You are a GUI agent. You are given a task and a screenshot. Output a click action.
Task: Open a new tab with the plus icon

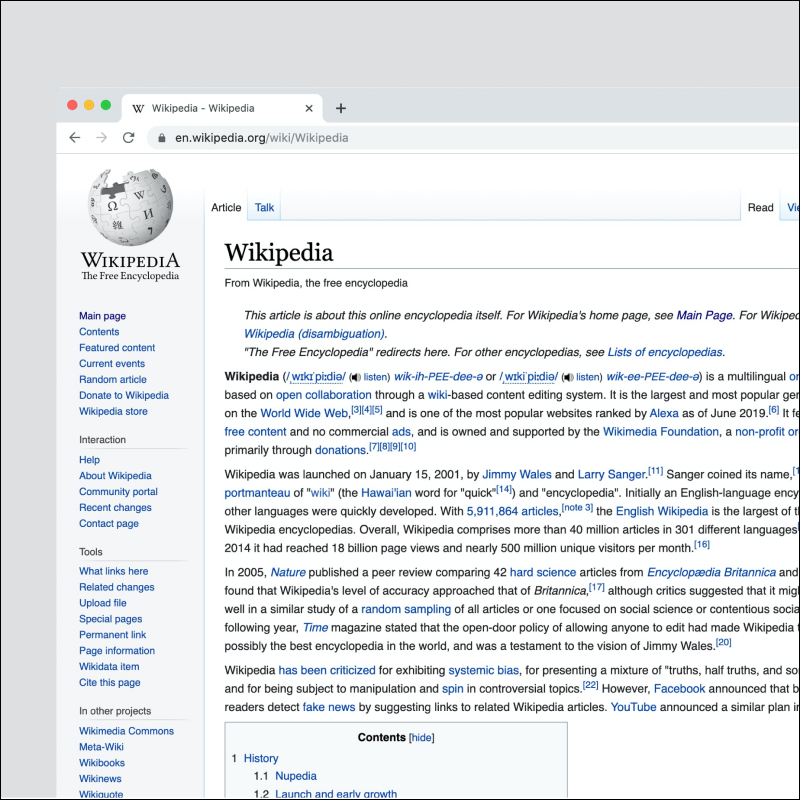(341, 108)
